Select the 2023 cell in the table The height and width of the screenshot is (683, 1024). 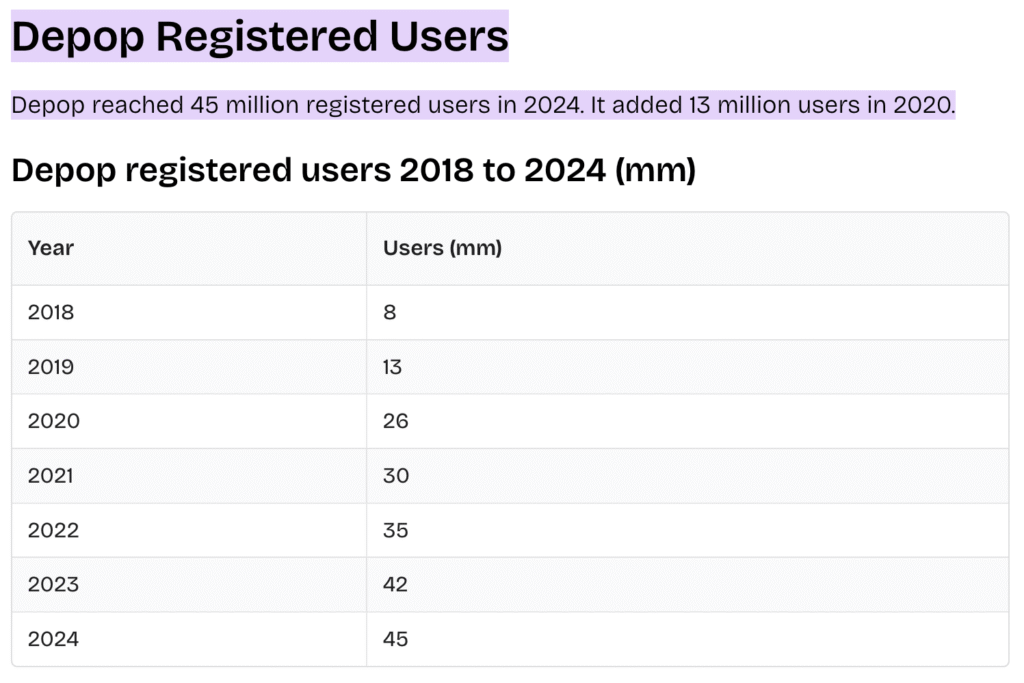tap(53, 584)
